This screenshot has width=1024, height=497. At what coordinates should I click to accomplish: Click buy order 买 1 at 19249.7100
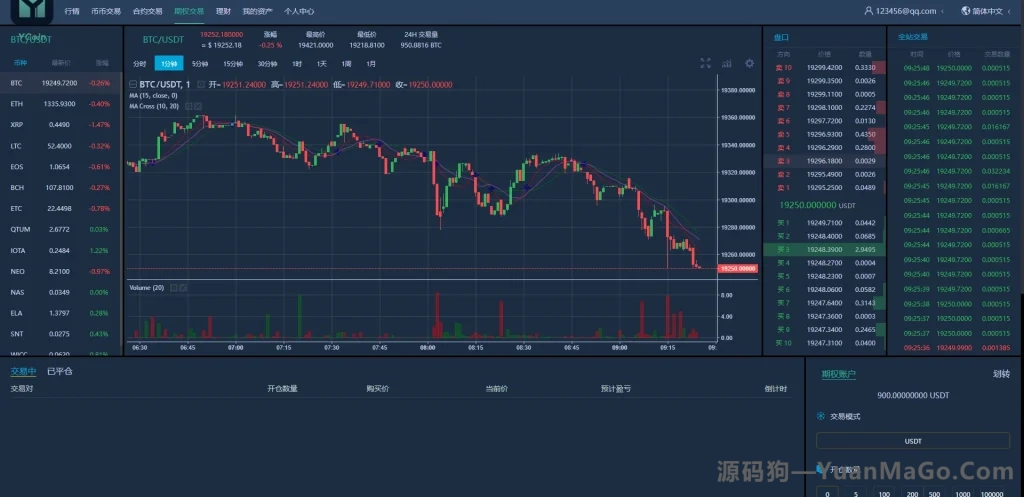tap(824, 223)
